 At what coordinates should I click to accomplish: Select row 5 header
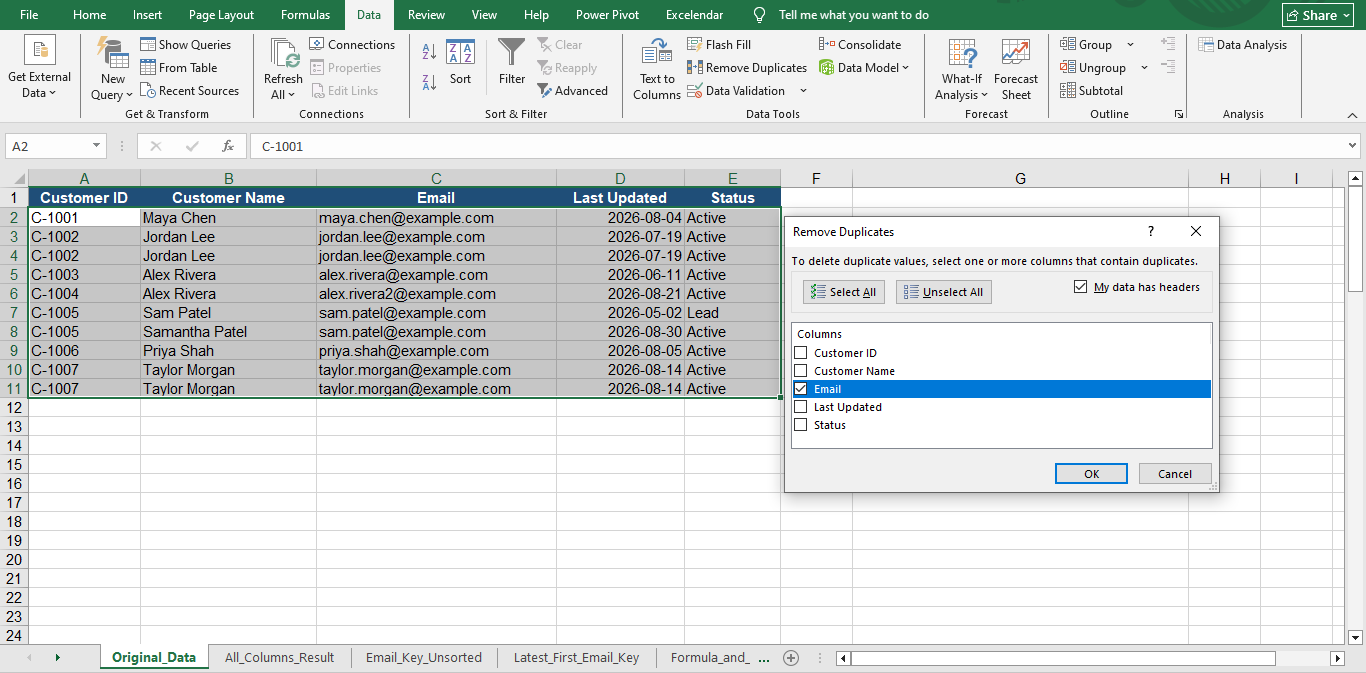pos(14,275)
